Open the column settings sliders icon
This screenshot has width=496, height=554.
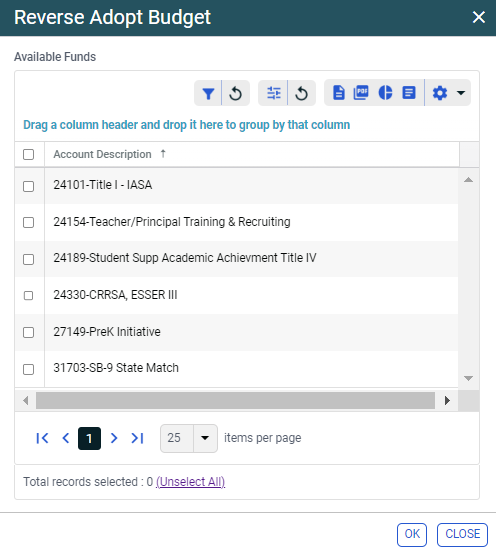(273, 93)
